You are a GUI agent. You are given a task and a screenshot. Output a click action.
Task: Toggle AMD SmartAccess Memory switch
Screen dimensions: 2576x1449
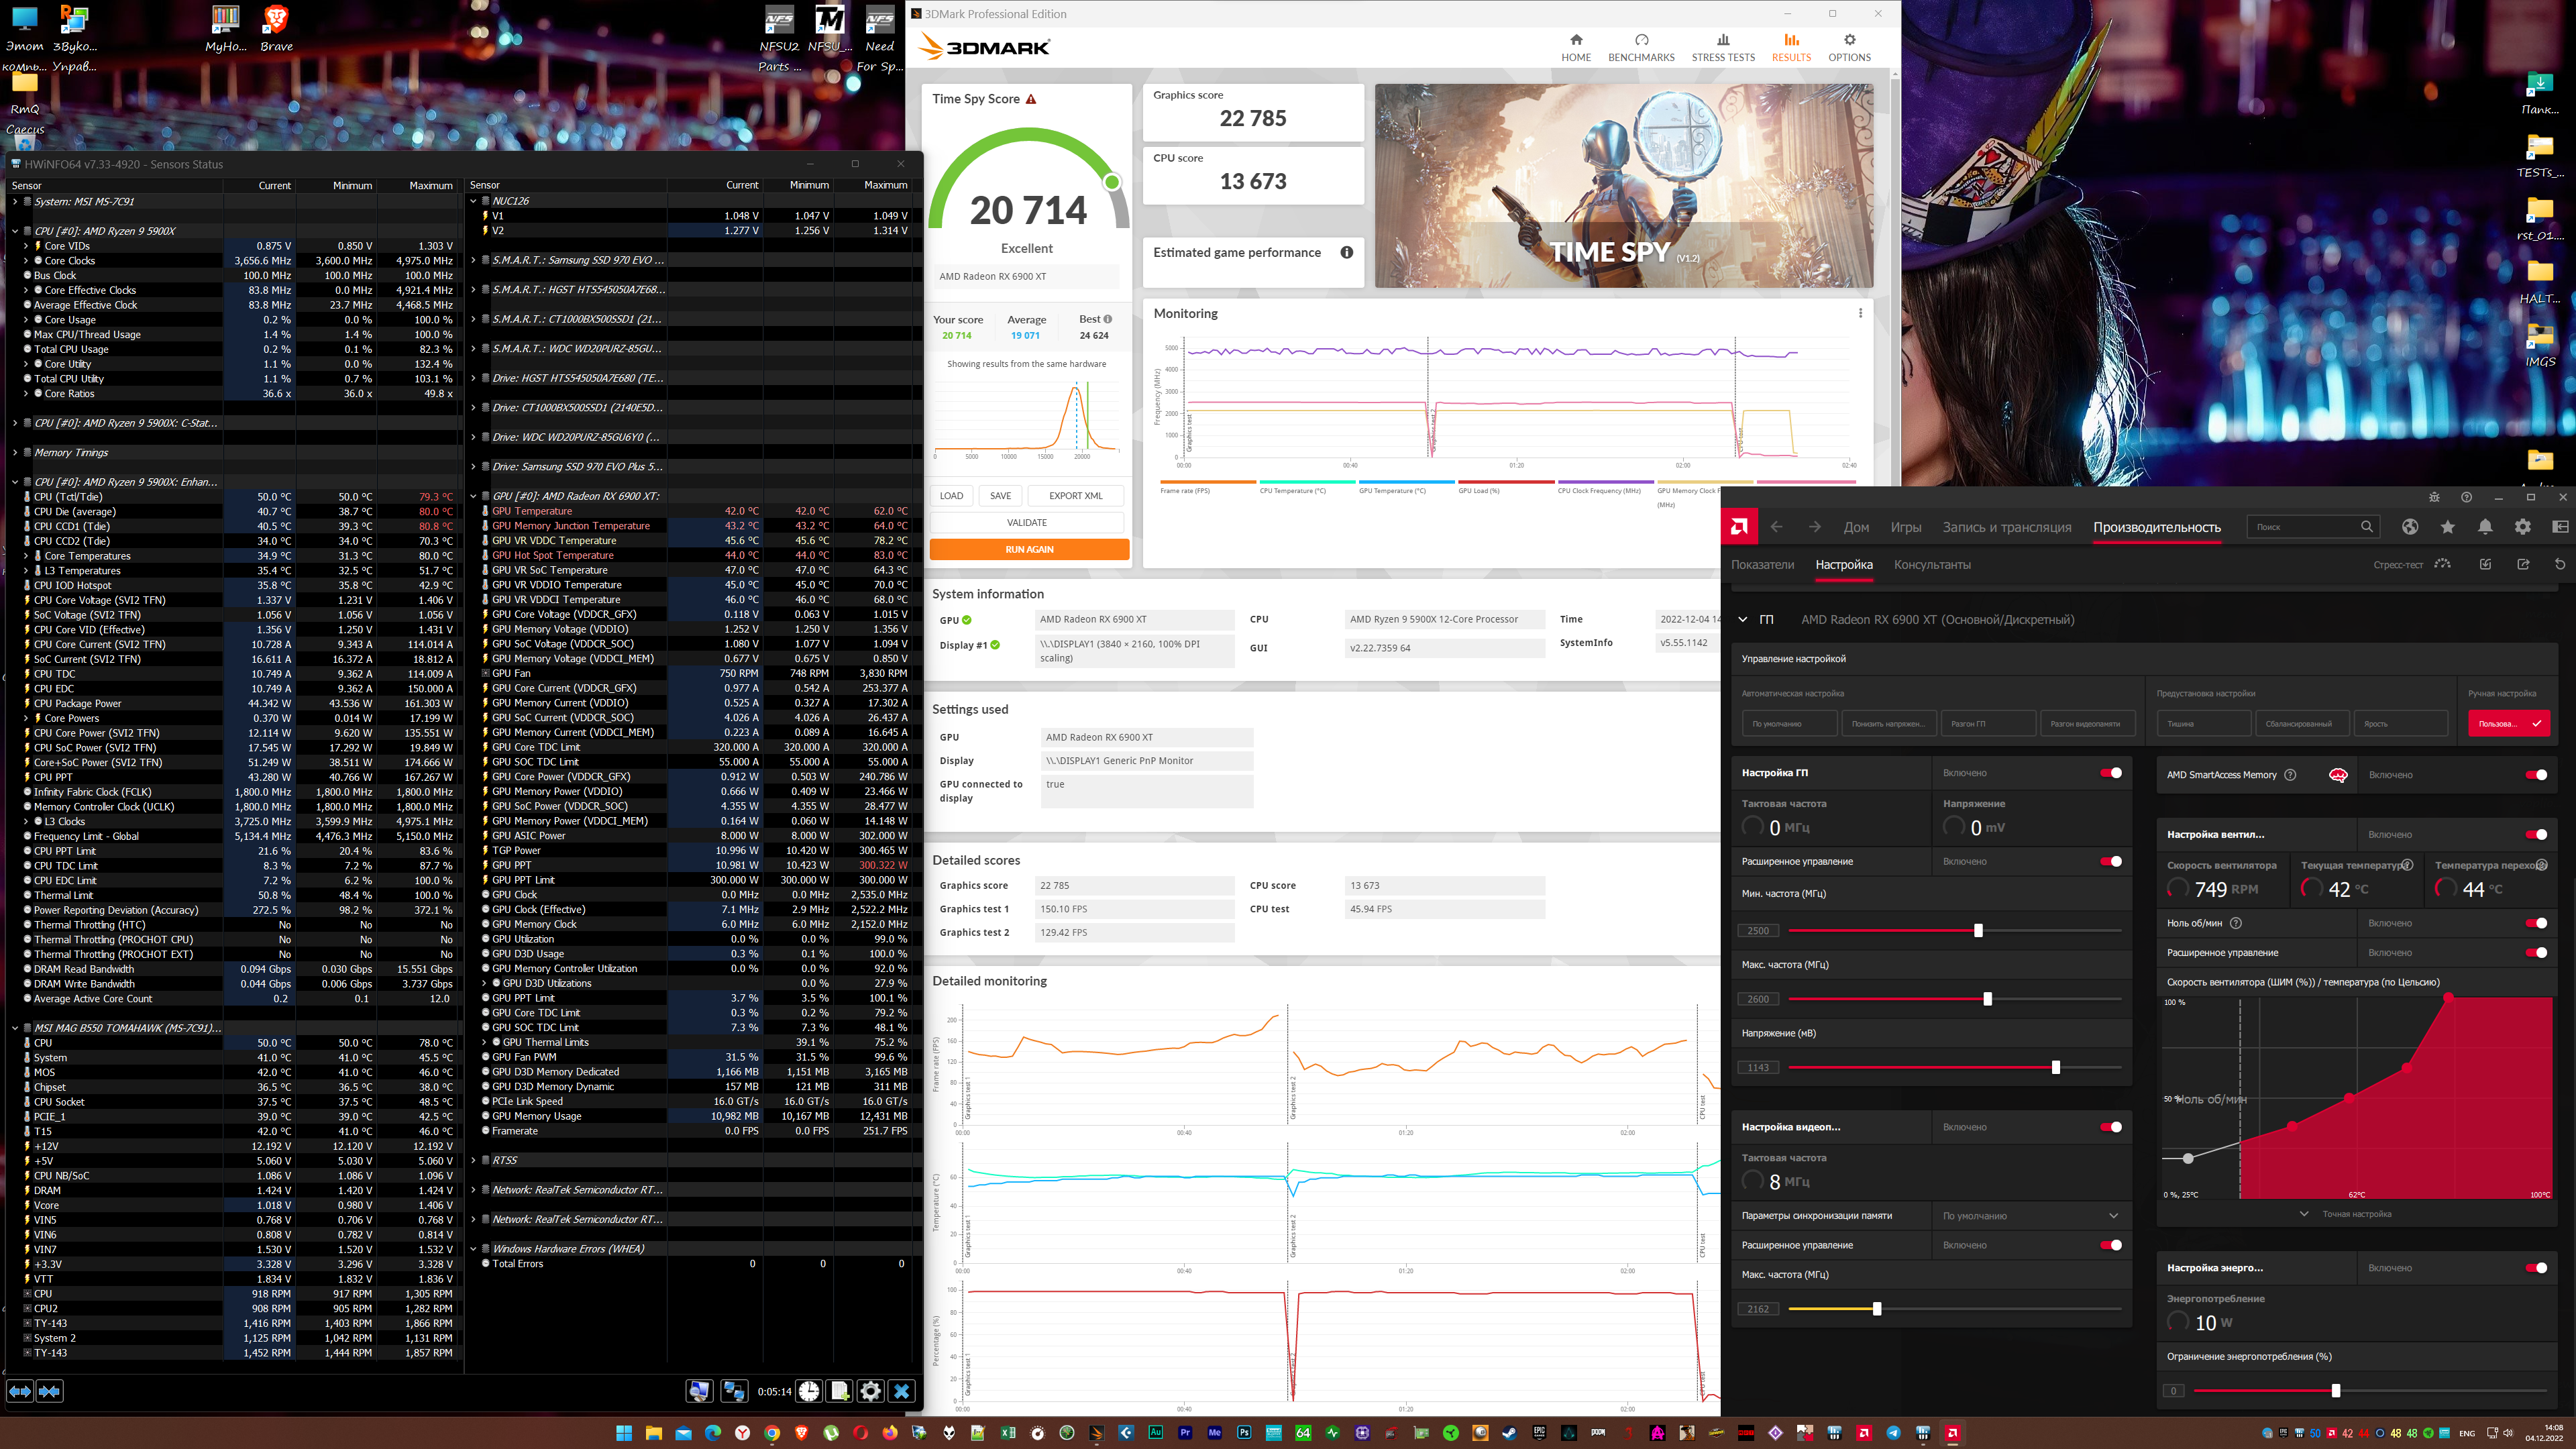pyautogui.click(x=2536, y=775)
